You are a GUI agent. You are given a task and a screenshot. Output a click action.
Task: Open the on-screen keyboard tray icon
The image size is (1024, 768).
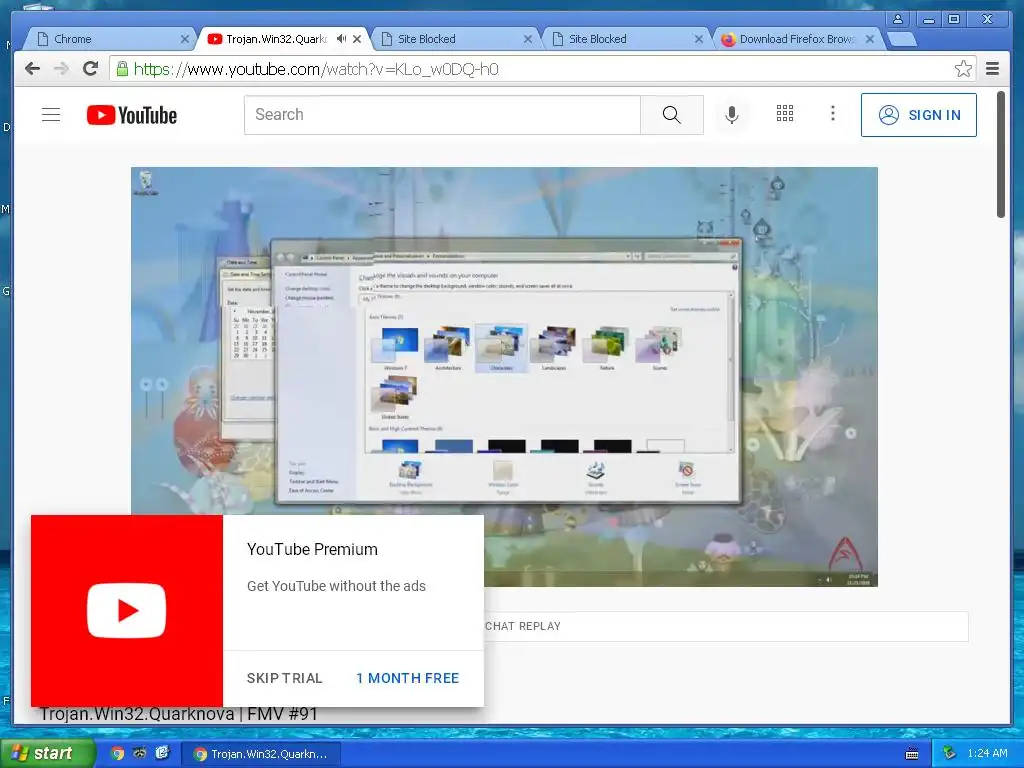click(x=912, y=754)
